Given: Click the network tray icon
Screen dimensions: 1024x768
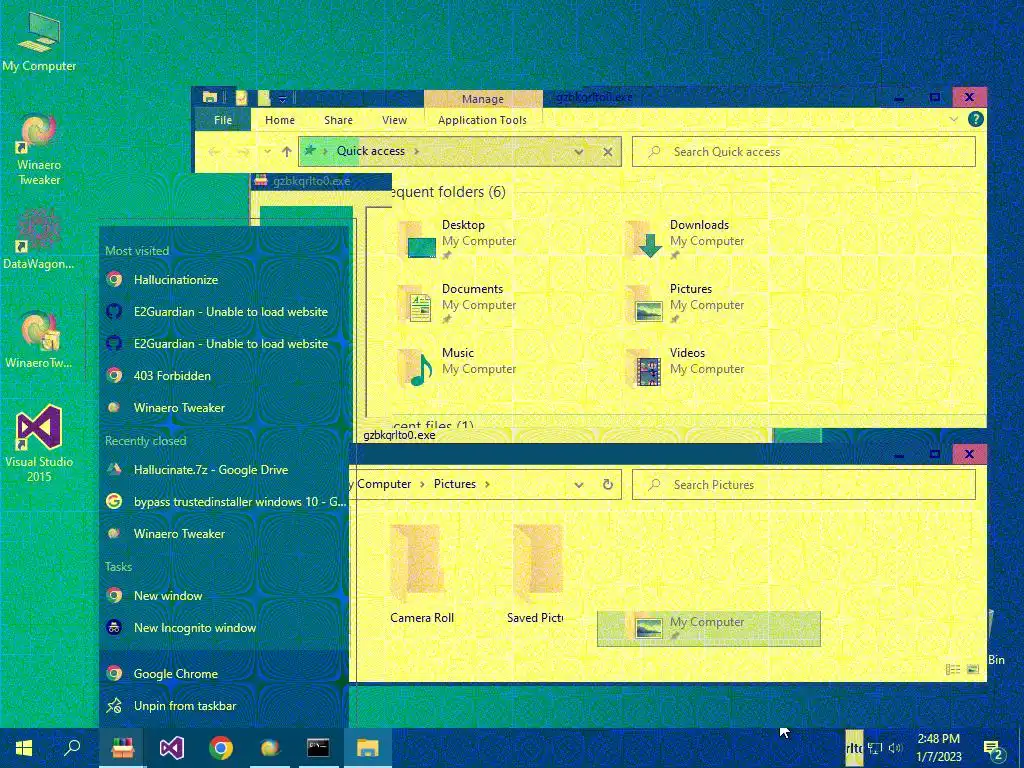Looking at the screenshot, I should pos(875,748).
